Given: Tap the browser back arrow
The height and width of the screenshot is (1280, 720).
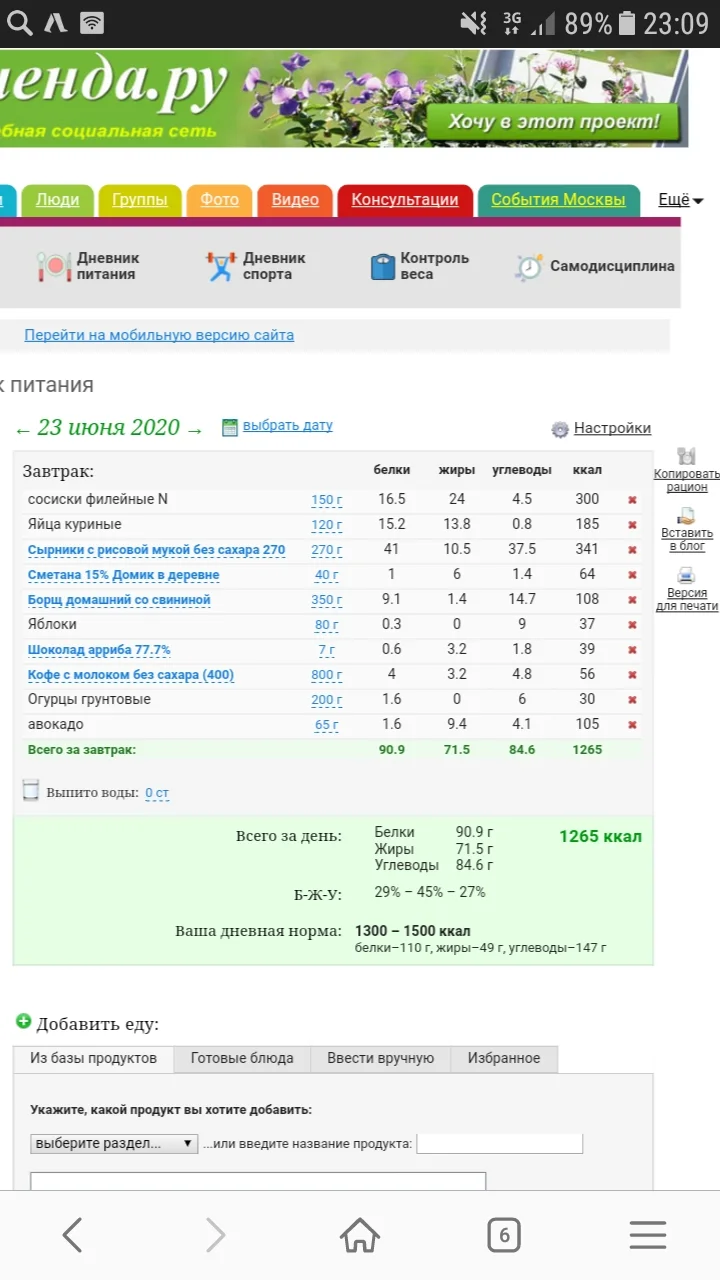Looking at the screenshot, I should (72, 1236).
